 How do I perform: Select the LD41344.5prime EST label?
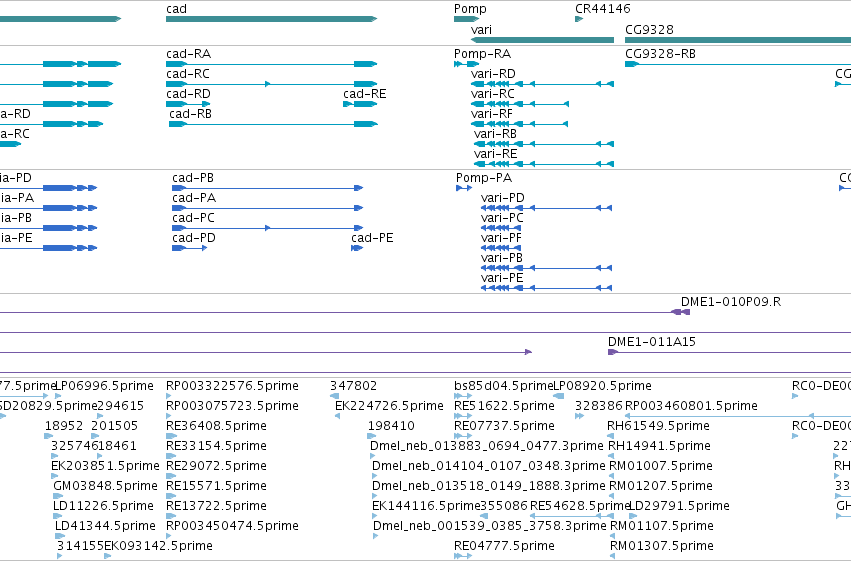(105, 527)
